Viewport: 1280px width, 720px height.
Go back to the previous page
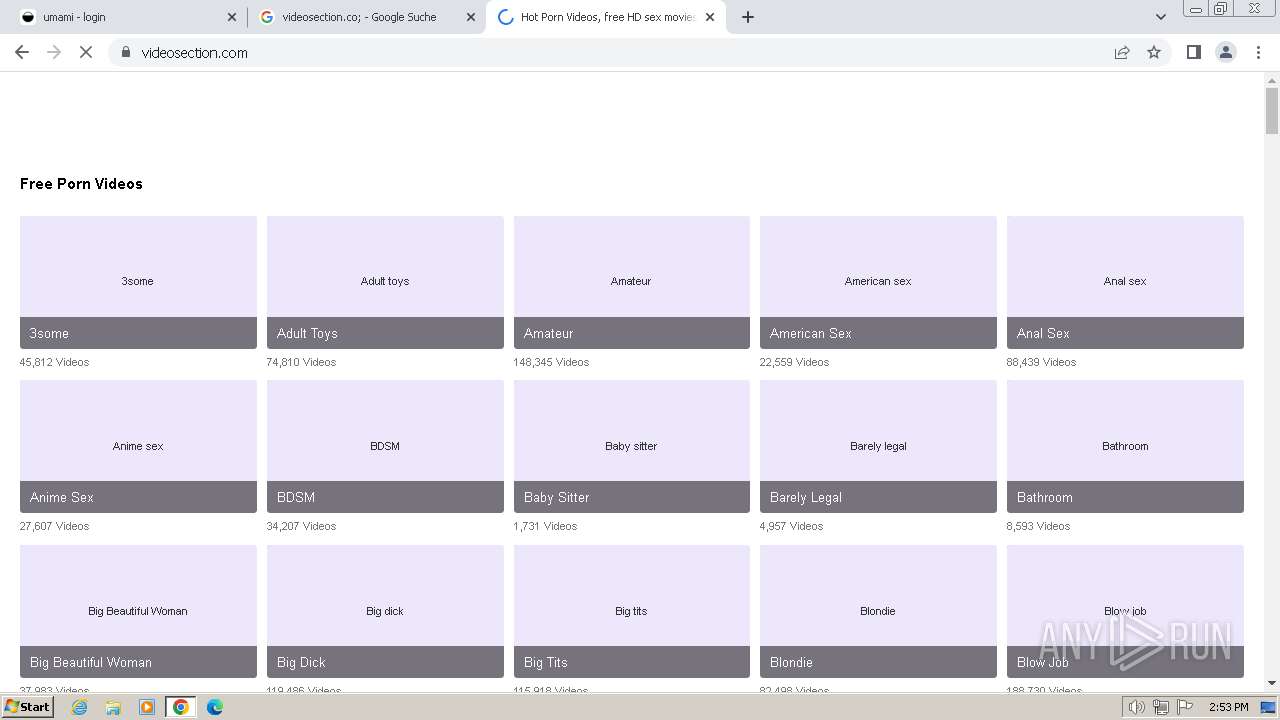22,52
